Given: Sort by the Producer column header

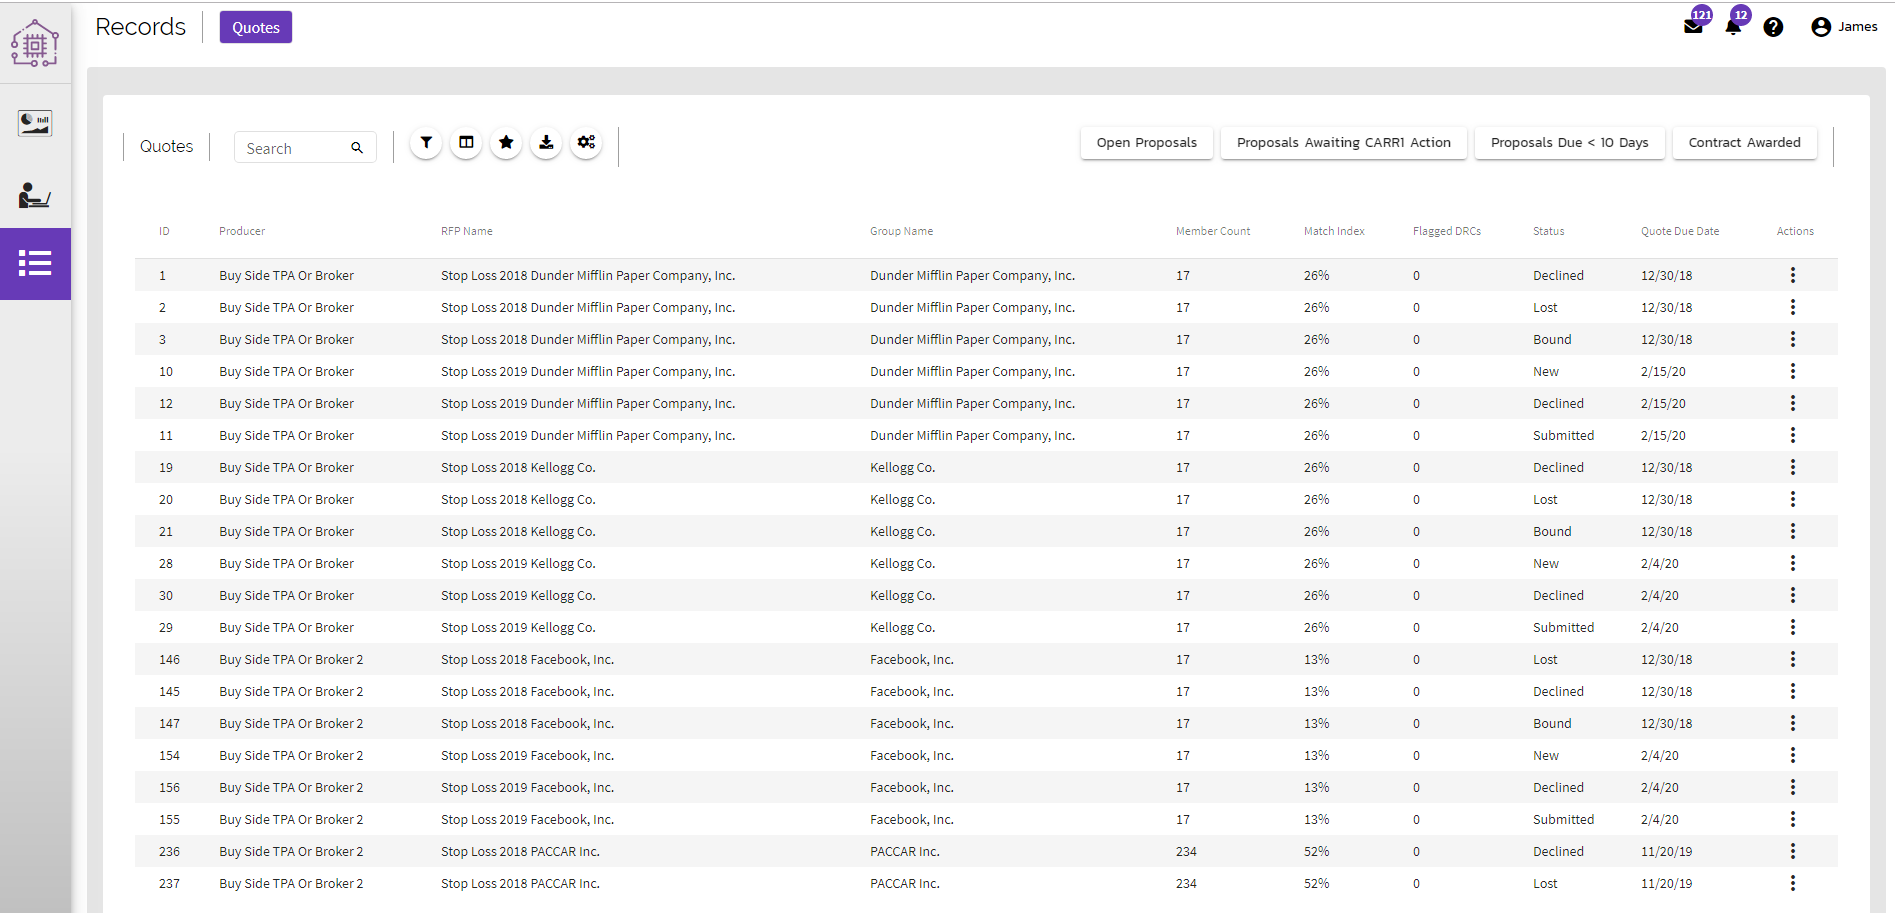Looking at the screenshot, I should [x=242, y=231].
